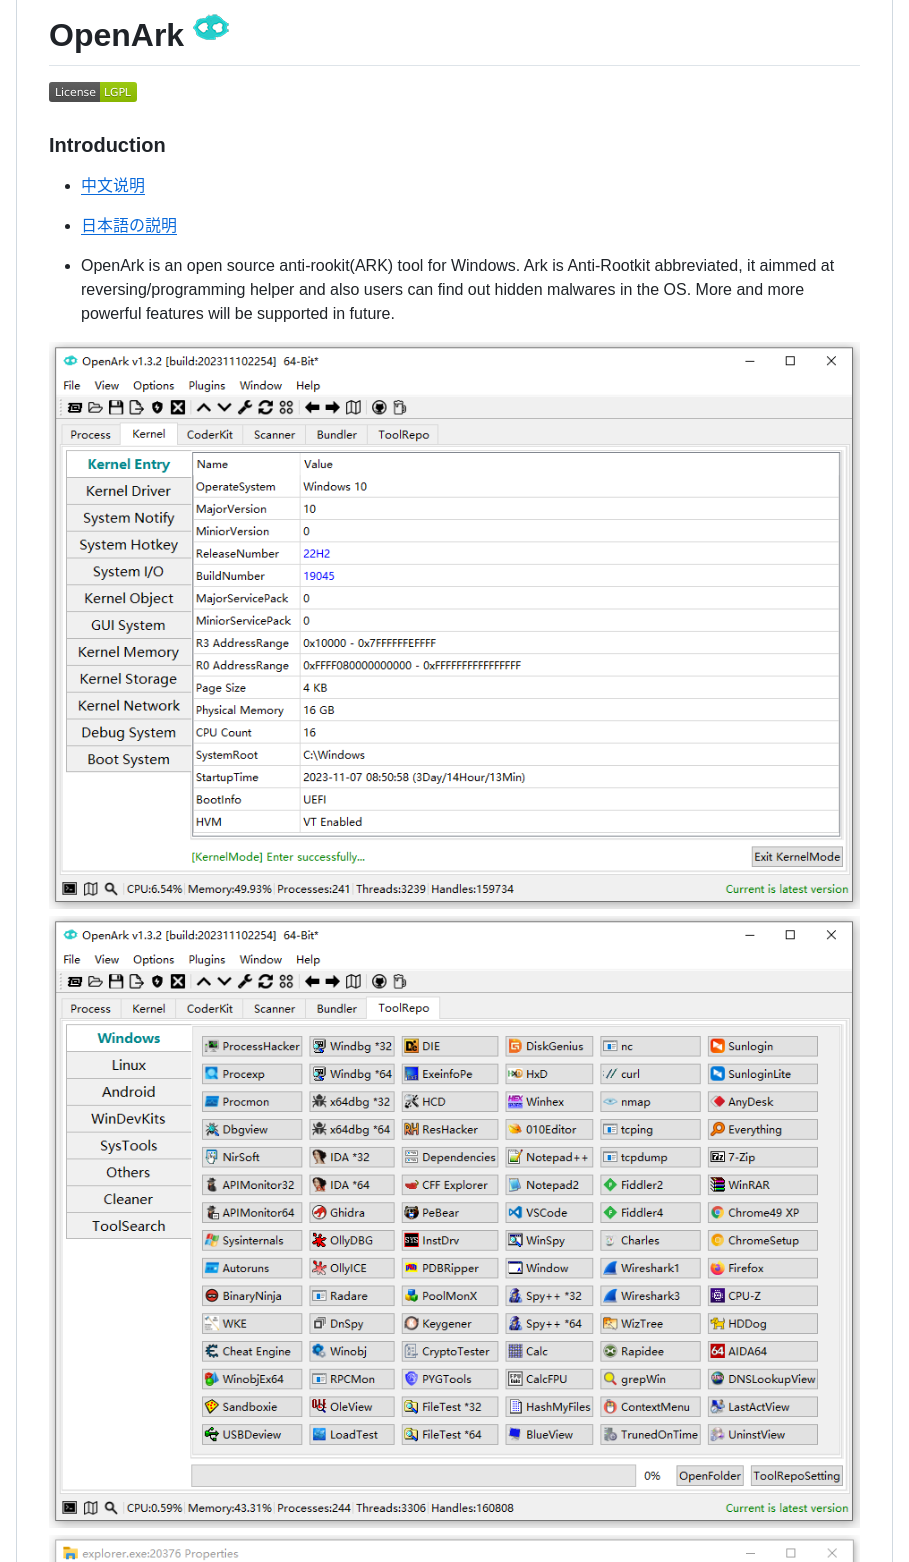
Task: Click the ToolRepoSetting button
Action: coord(796,1475)
